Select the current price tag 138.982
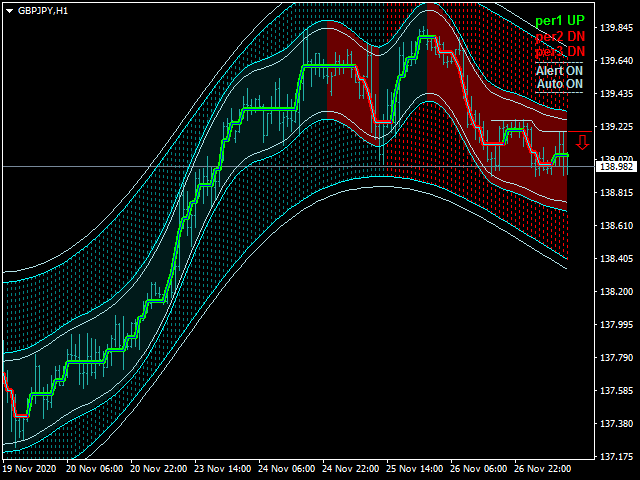Viewport: 640px width, 480px height. point(616,167)
